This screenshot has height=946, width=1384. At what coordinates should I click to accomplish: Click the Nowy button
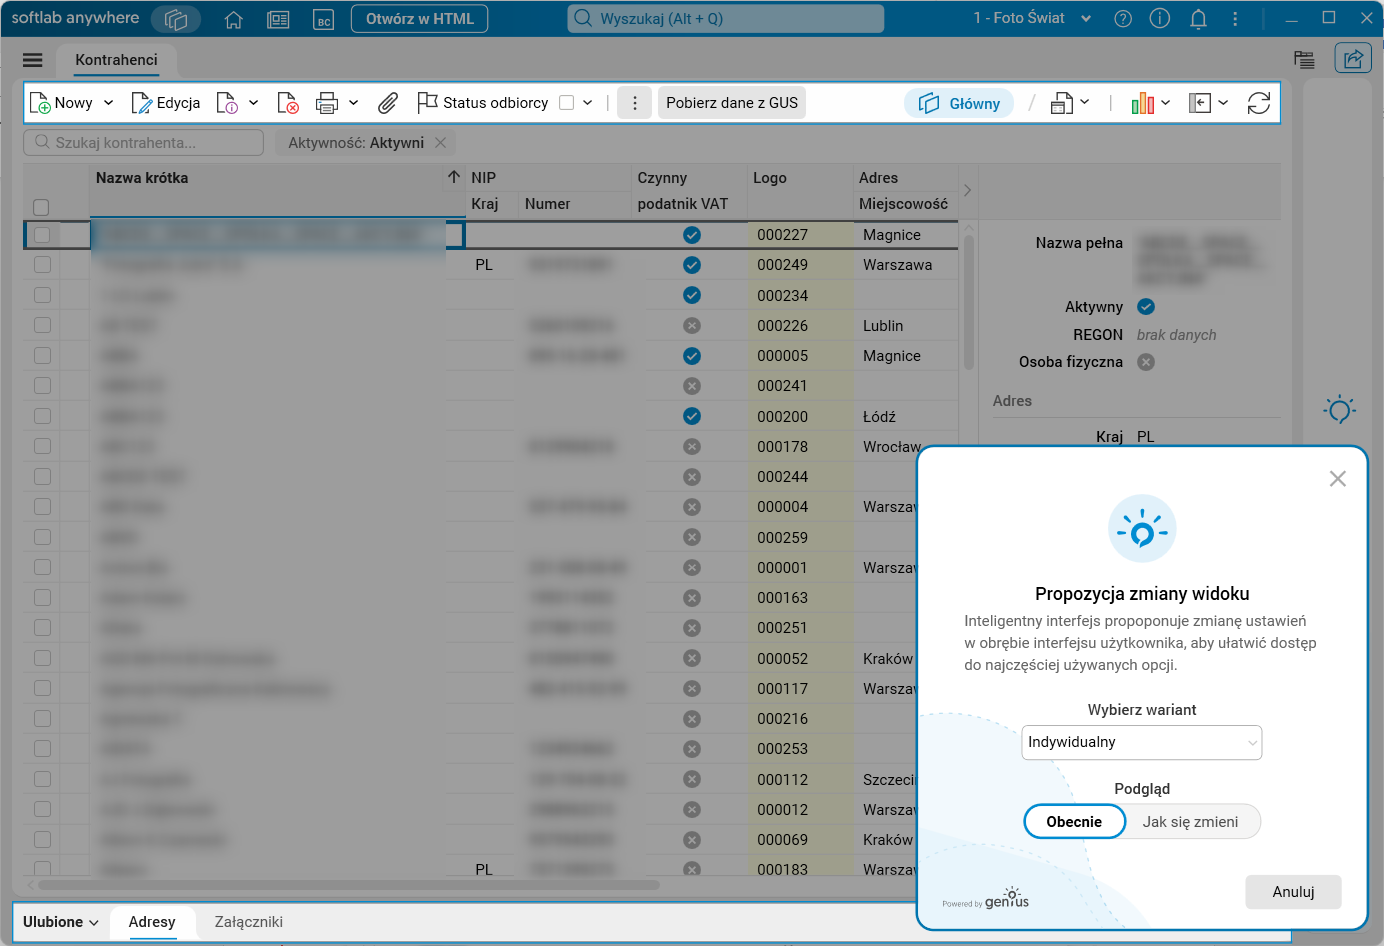point(62,103)
